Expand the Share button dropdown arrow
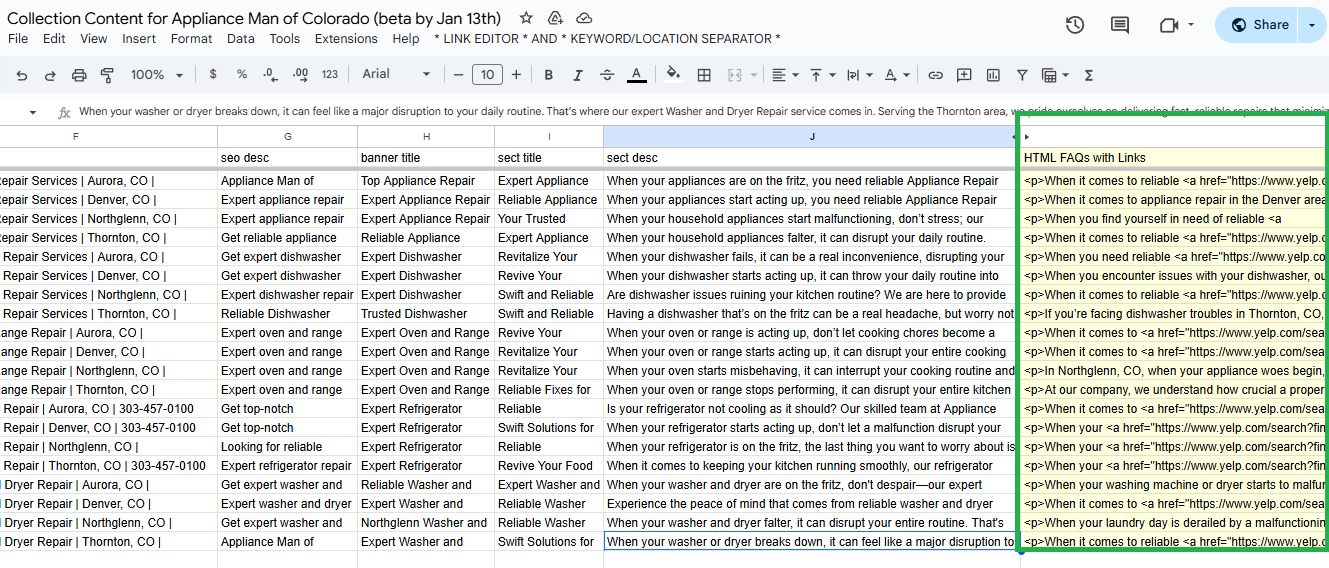1329x568 pixels. coord(1311,25)
